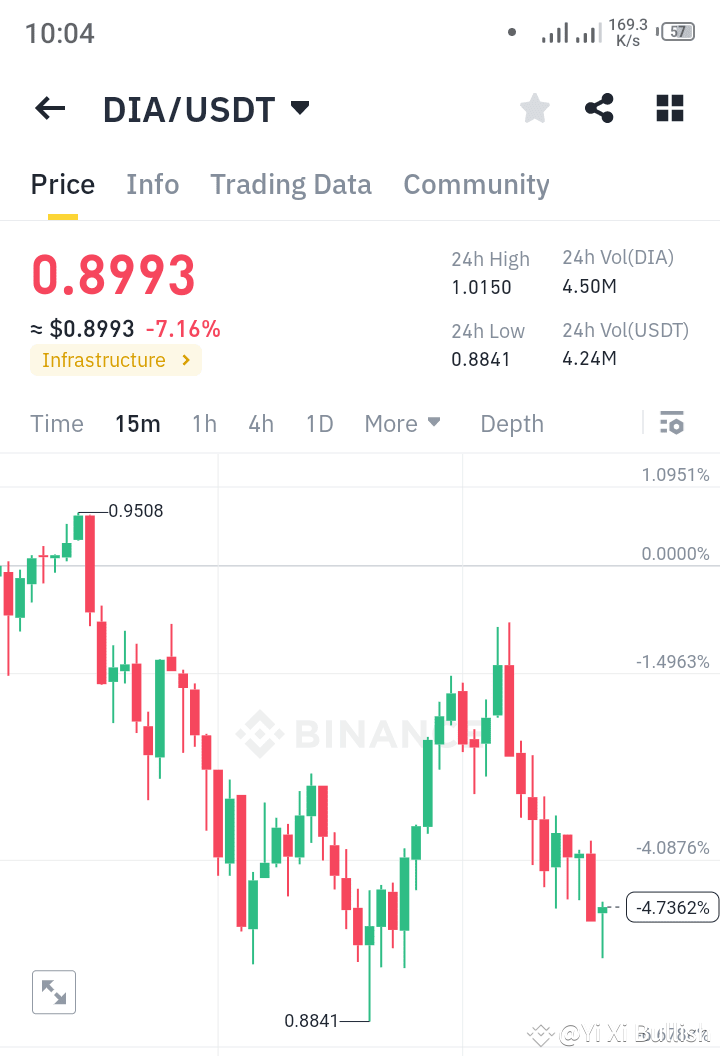This screenshot has height=1056, width=720.
Task: Open the Infrastructure category link
Action: [115, 360]
